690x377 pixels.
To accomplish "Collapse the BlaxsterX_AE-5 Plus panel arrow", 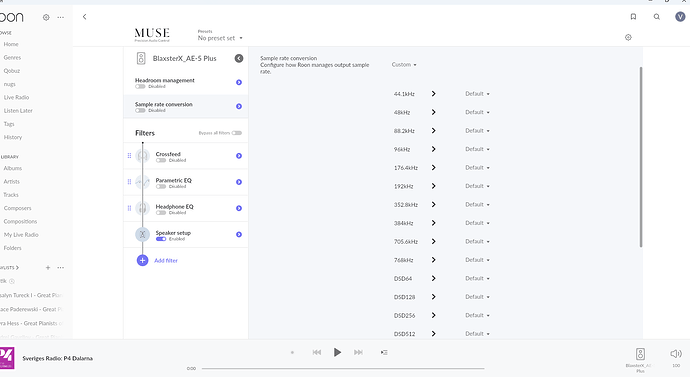I will coord(239,58).
